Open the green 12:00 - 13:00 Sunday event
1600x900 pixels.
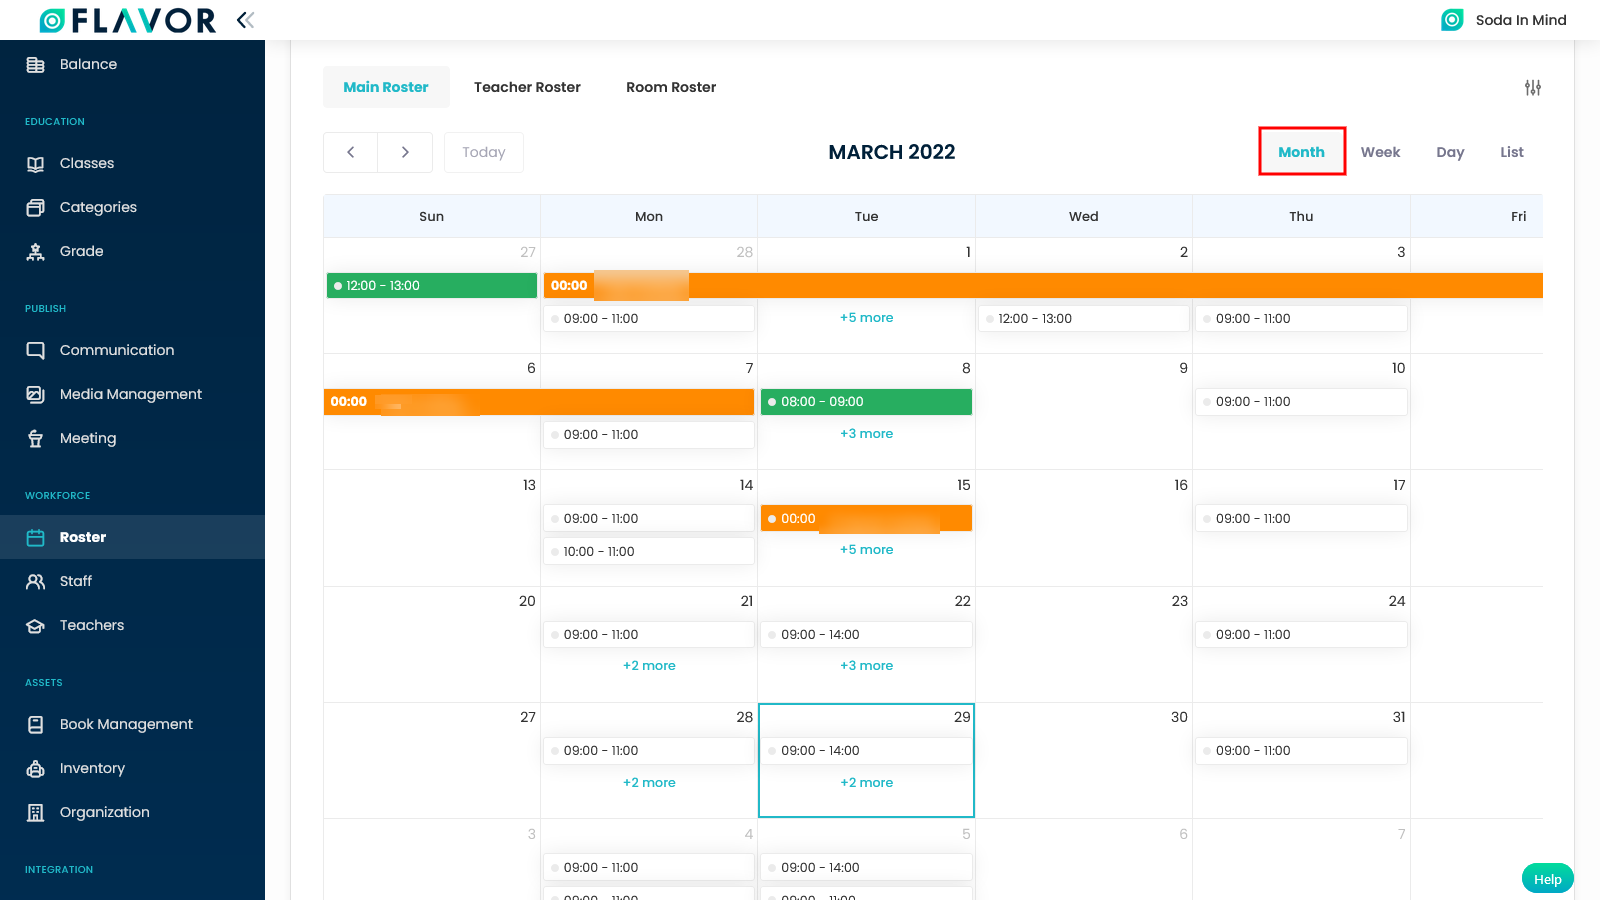click(432, 286)
